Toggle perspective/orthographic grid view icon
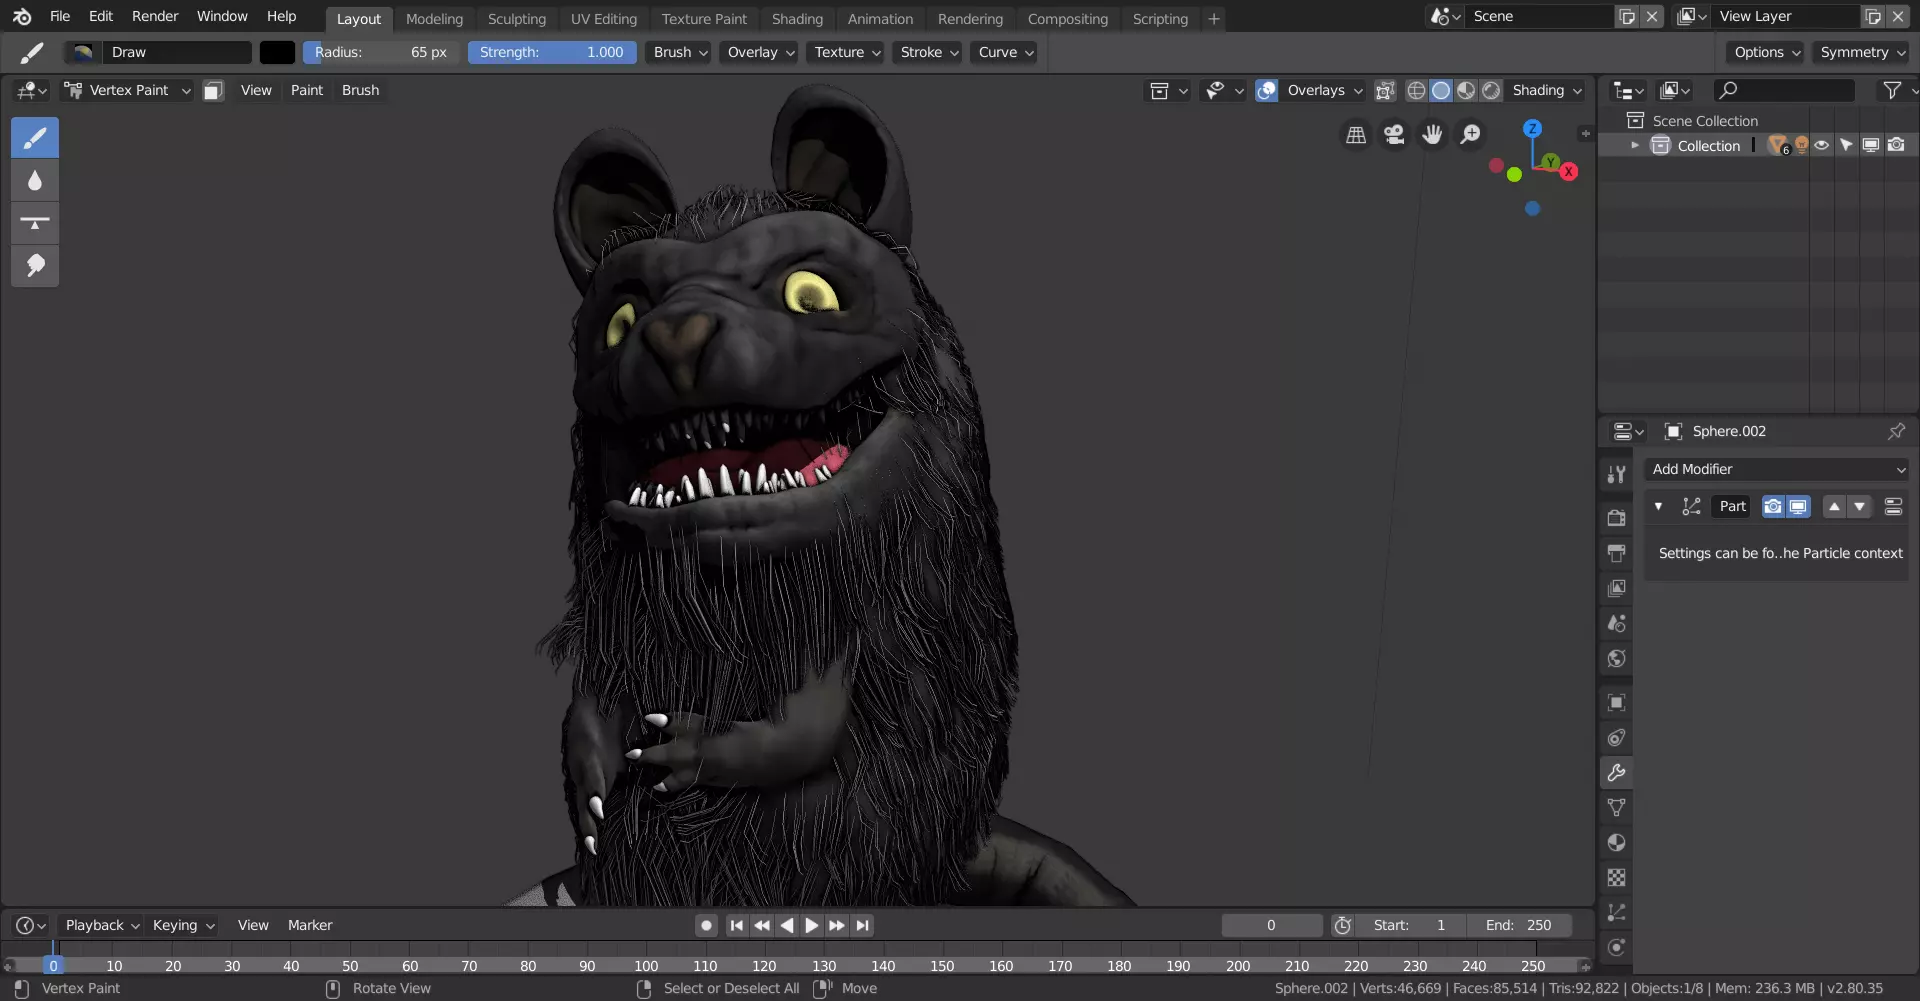1920x1001 pixels. (x=1356, y=134)
